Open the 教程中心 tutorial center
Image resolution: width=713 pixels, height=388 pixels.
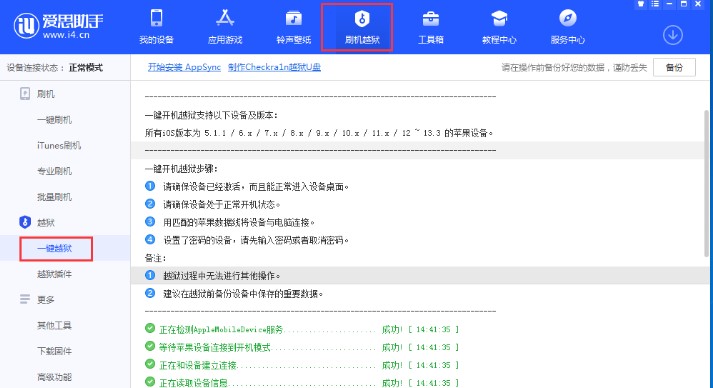click(499, 26)
